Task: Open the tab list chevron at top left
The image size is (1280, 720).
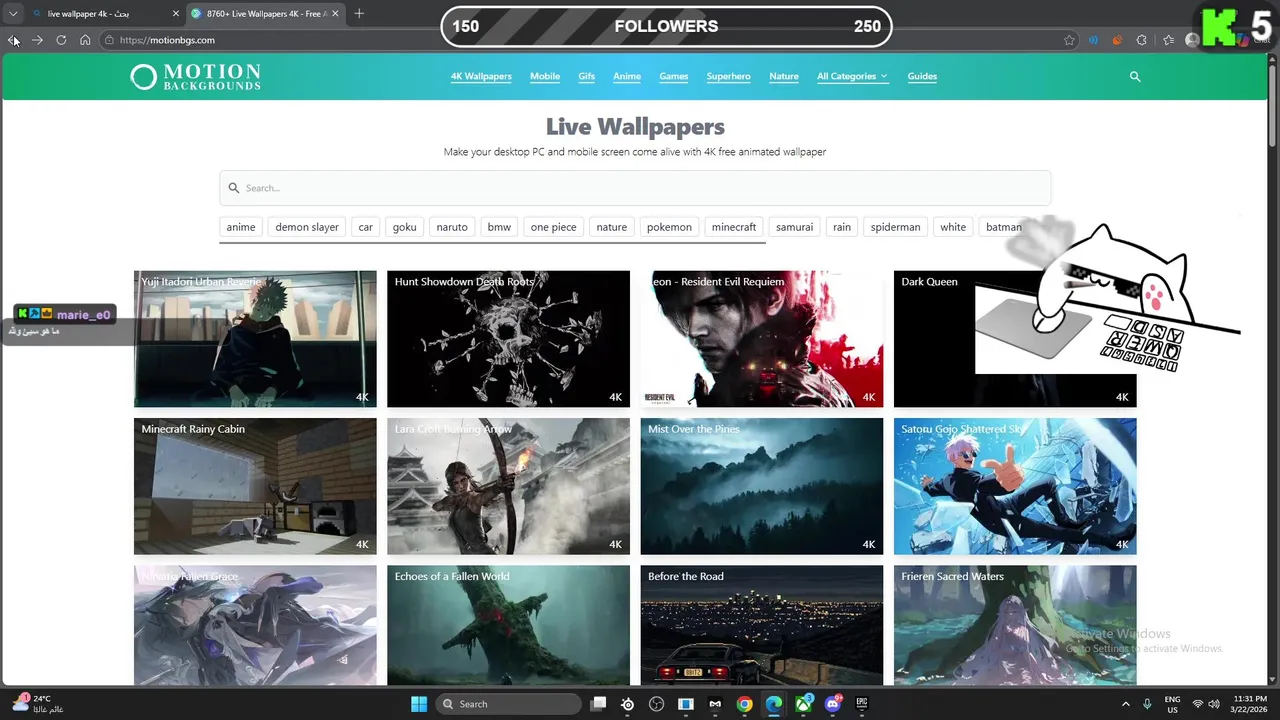Action: [13, 13]
